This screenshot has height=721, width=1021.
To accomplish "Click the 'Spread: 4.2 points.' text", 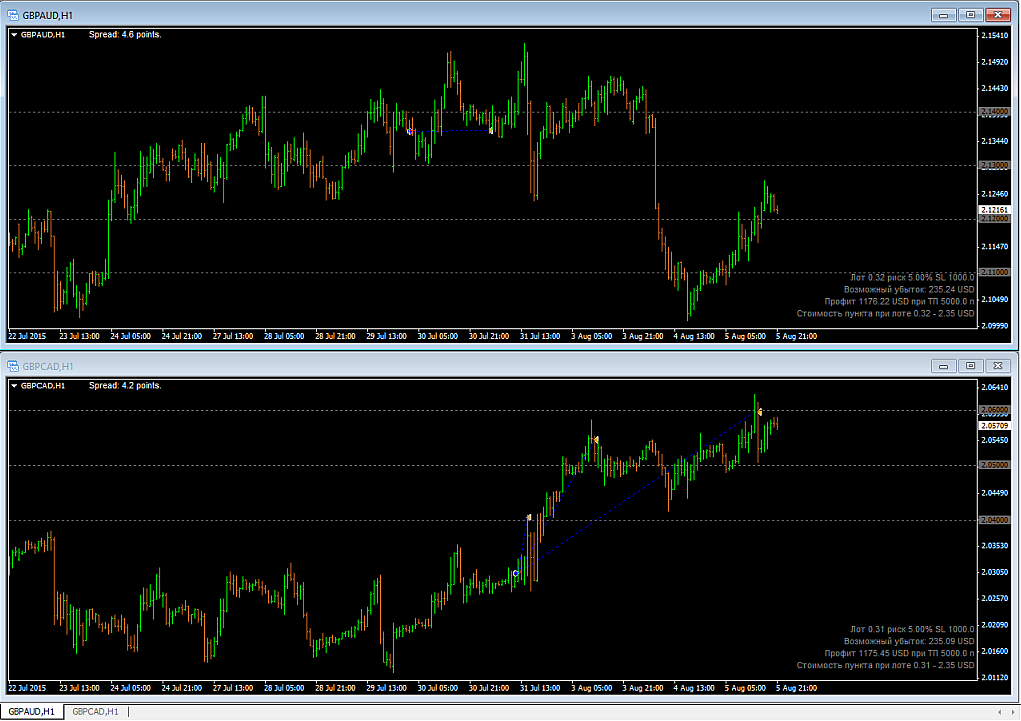I will pos(125,386).
